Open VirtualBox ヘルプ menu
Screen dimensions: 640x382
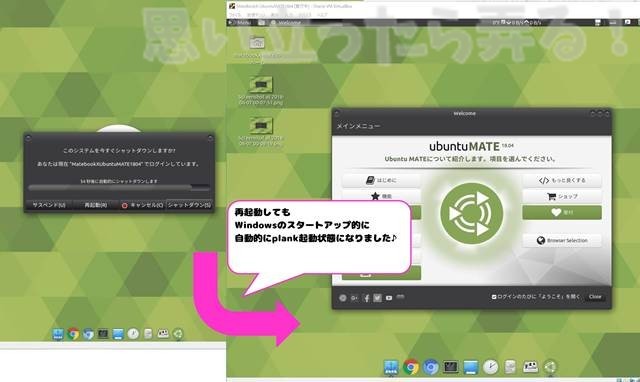click(322, 15)
